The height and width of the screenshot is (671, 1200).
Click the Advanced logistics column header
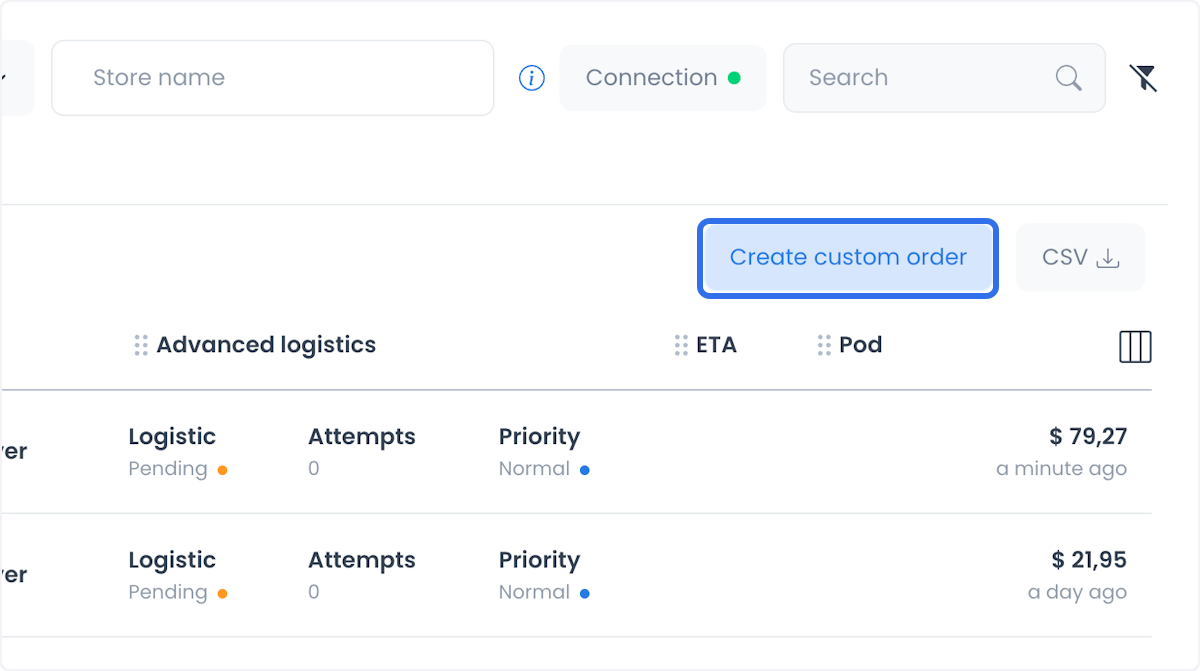(266, 345)
